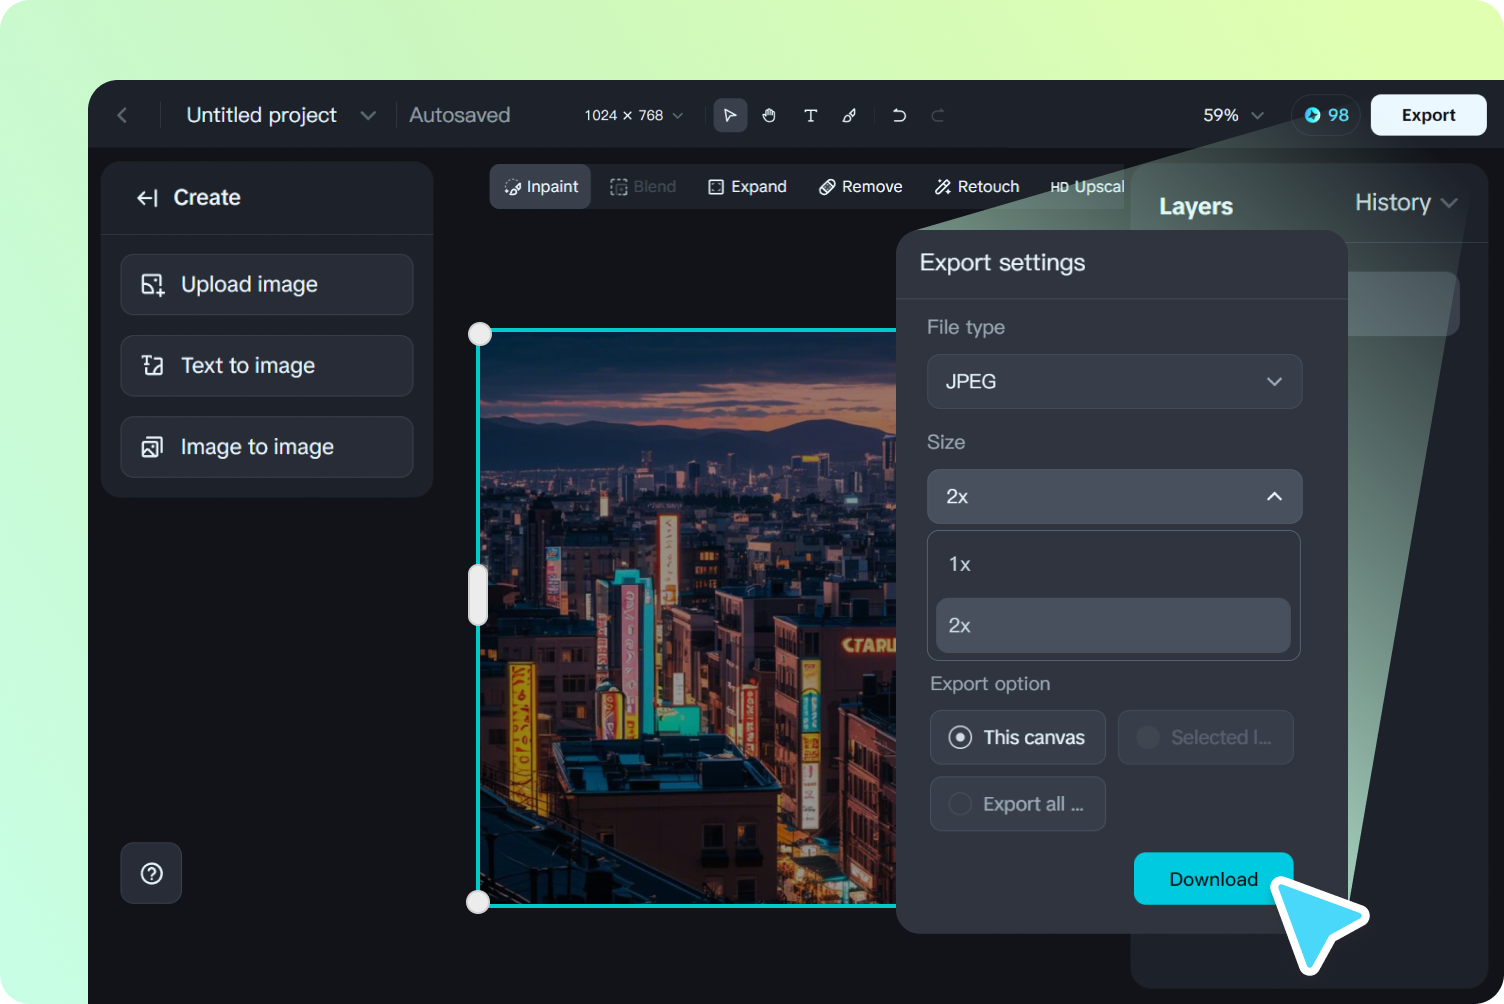Go back using the left chevron icon
The width and height of the screenshot is (1504, 1004).
122,115
